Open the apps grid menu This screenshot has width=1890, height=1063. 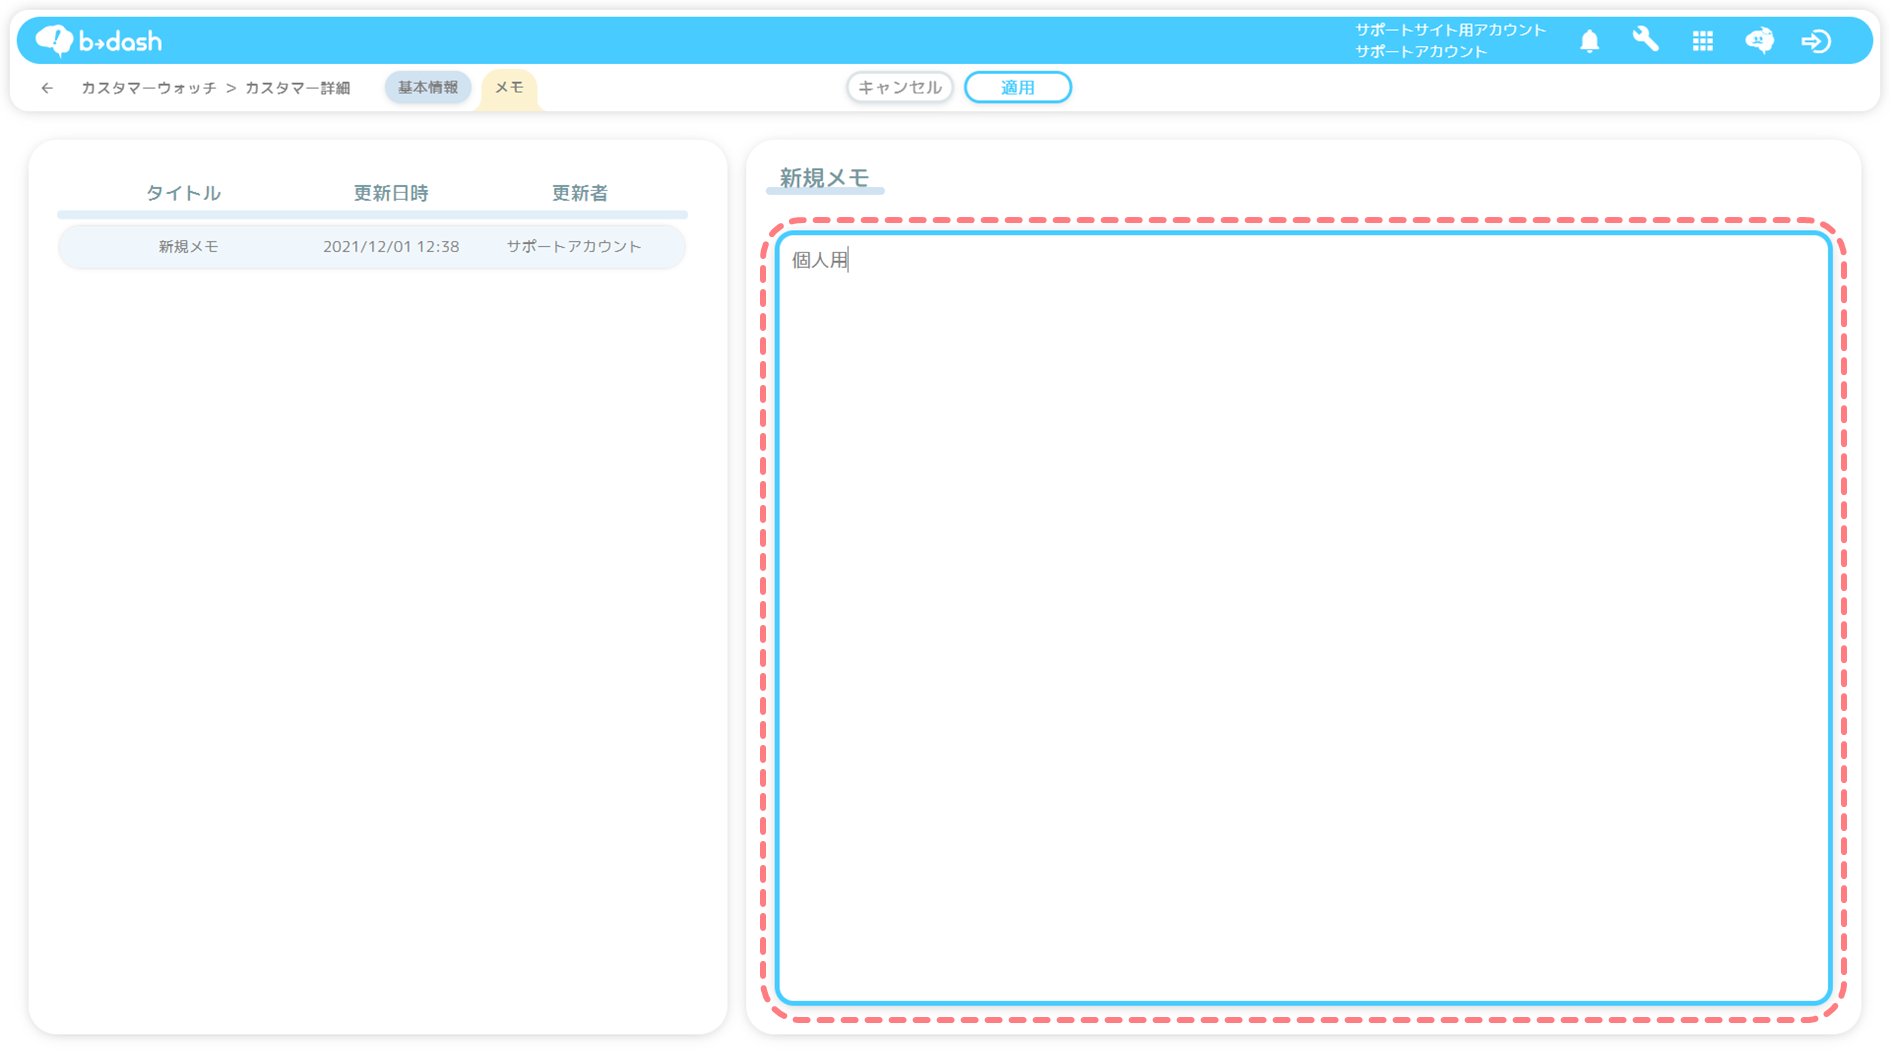point(1702,41)
